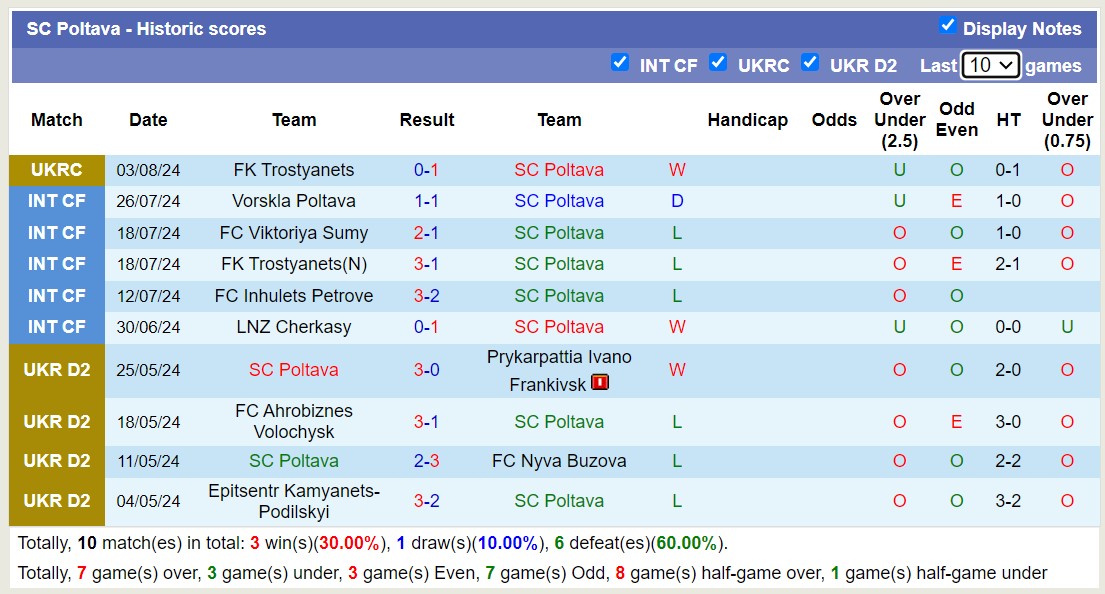The height and width of the screenshot is (594, 1105).
Task: Click the UKR D2 badge on the FC Nyva Buzova row
Action: pyautogui.click(x=57, y=461)
